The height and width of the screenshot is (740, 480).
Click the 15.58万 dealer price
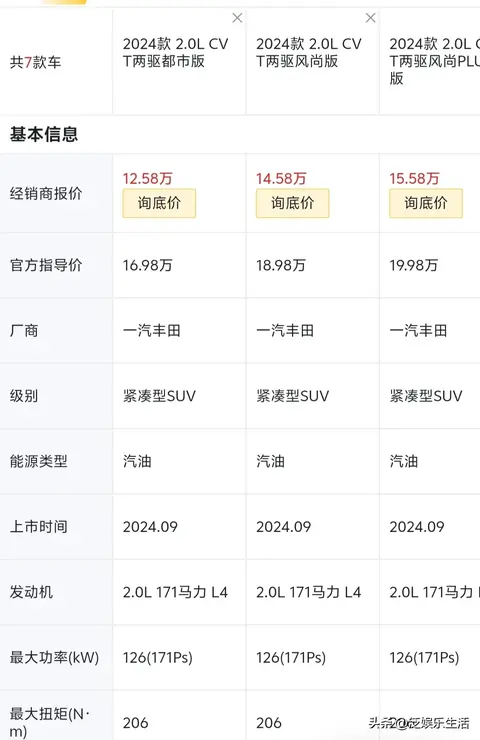(414, 178)
